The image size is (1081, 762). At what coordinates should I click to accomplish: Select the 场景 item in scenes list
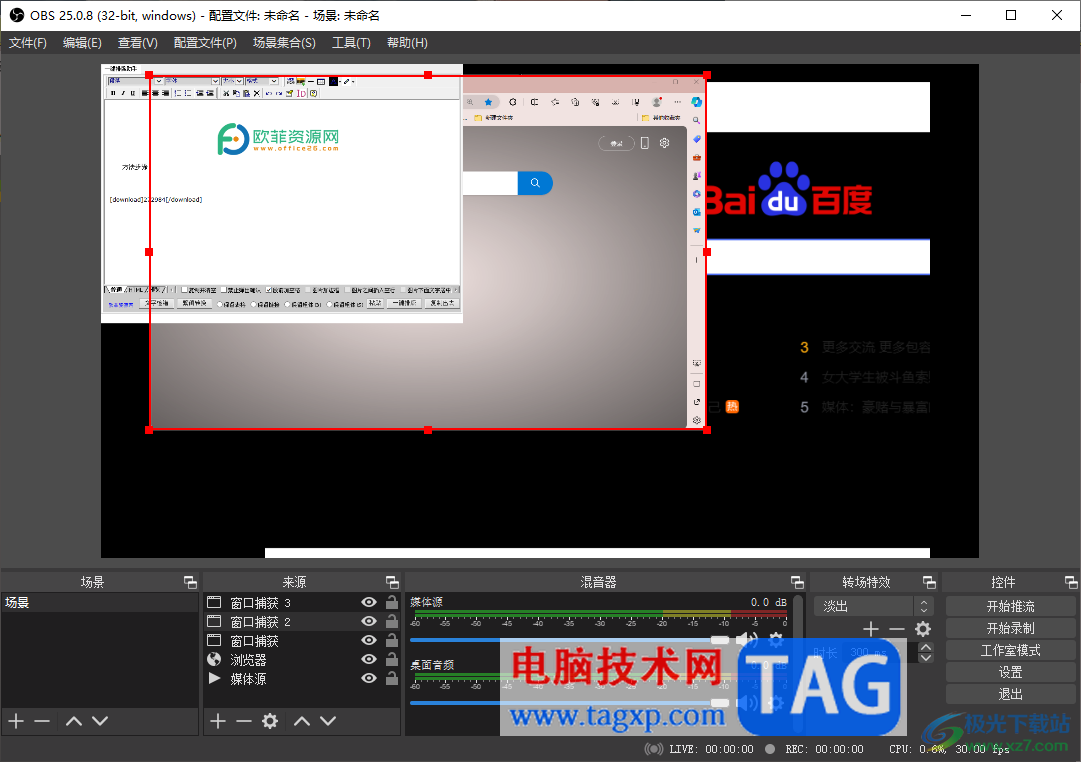(100, 602)
